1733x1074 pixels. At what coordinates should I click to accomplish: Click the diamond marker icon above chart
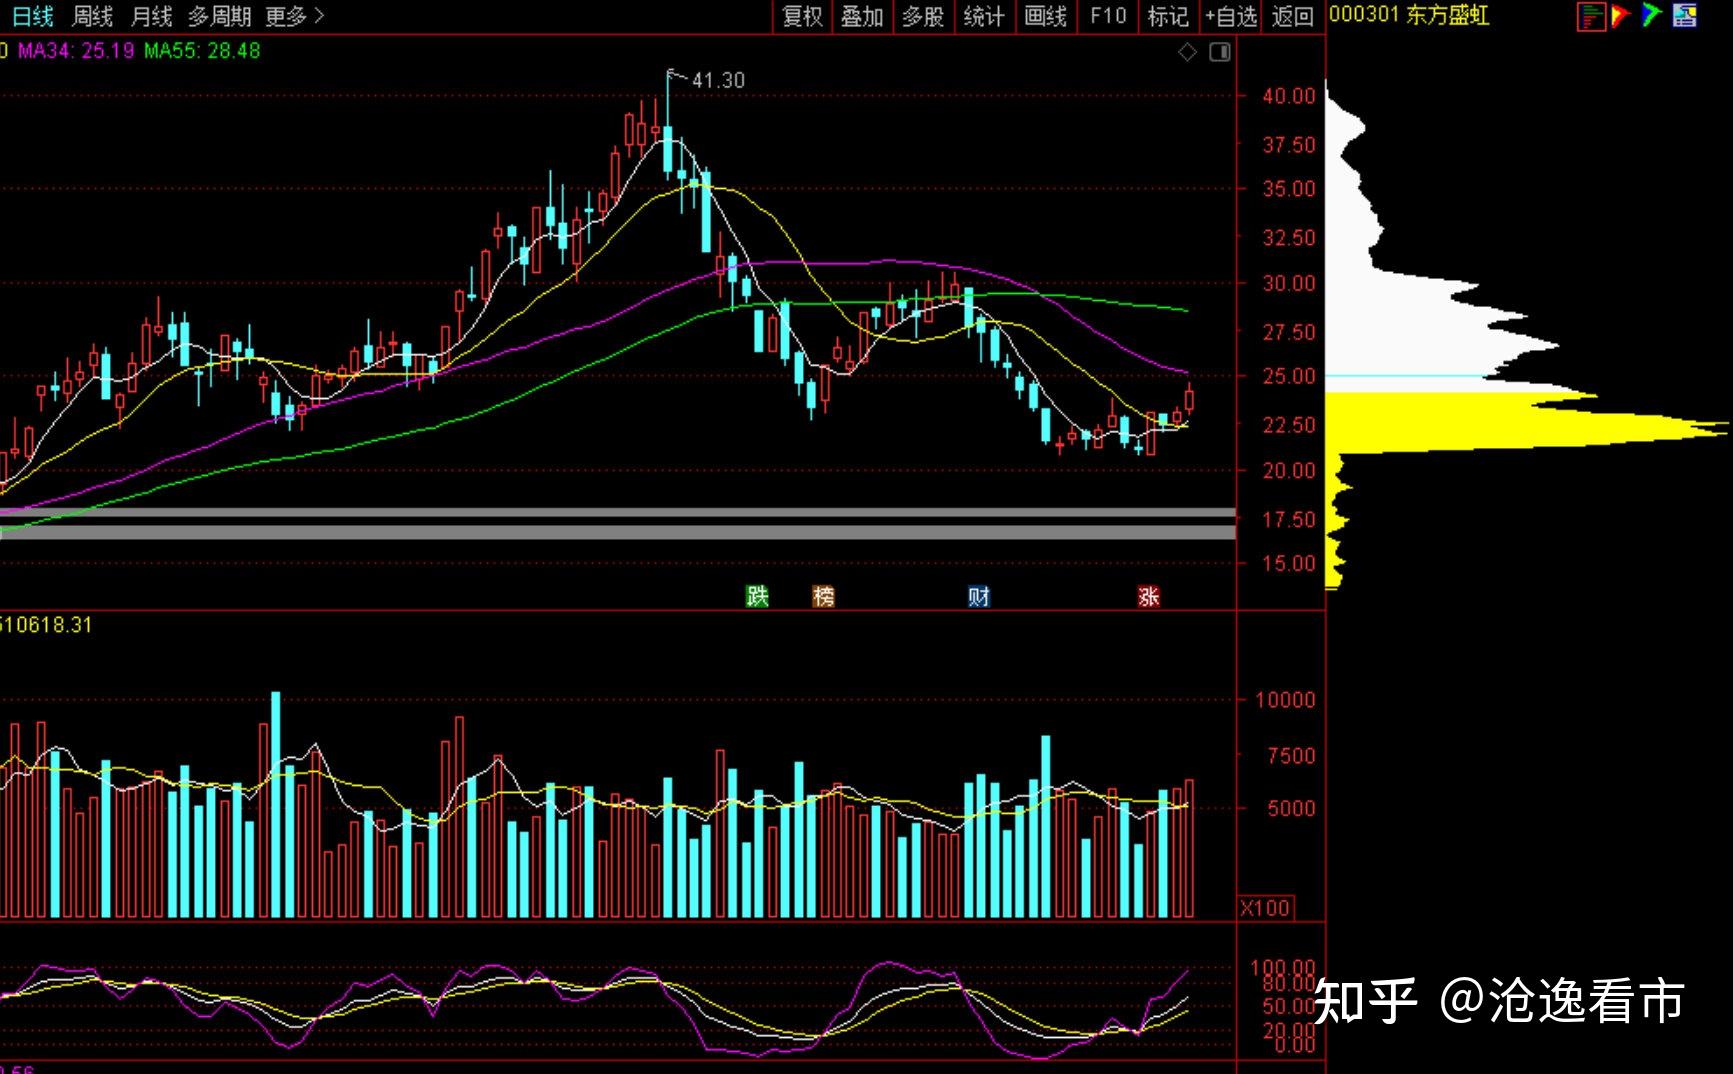[1187, 52]
